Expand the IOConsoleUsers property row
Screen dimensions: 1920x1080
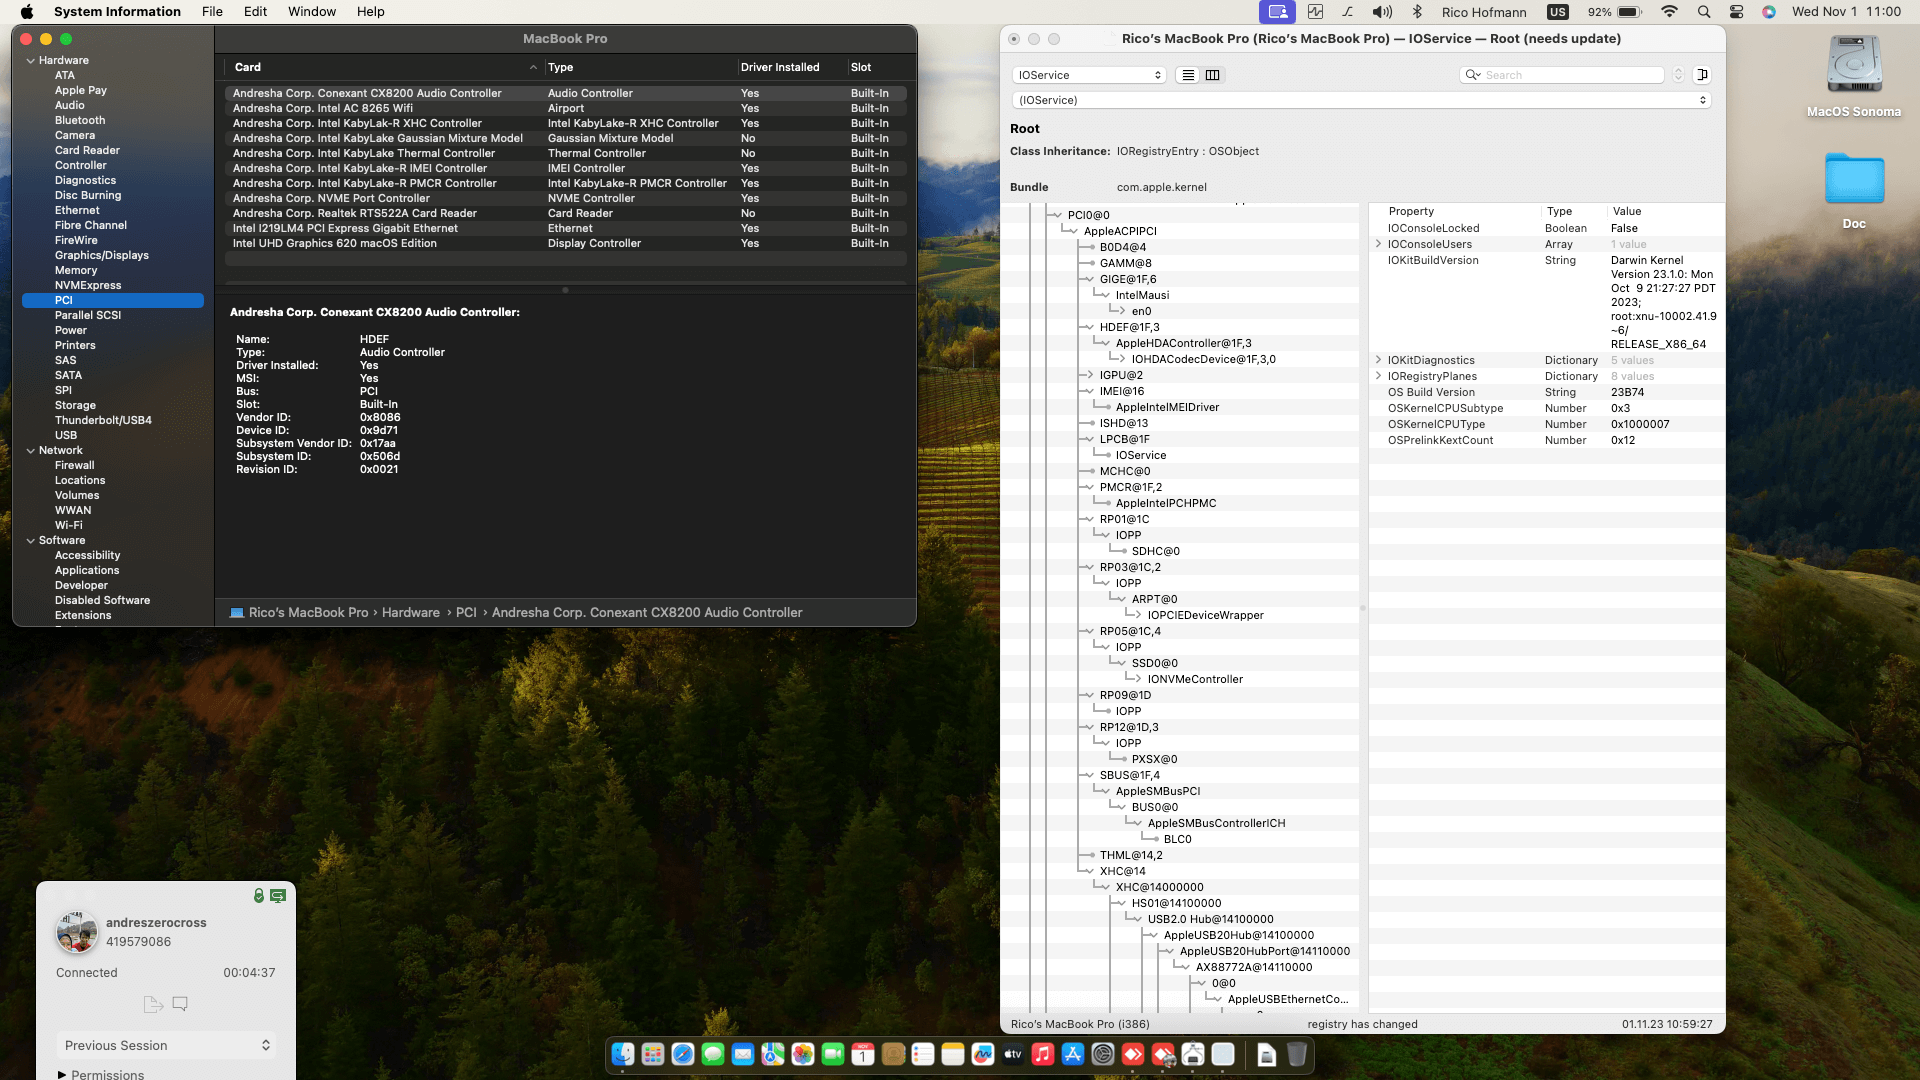pyautogui.click(x=1378, y=244)
